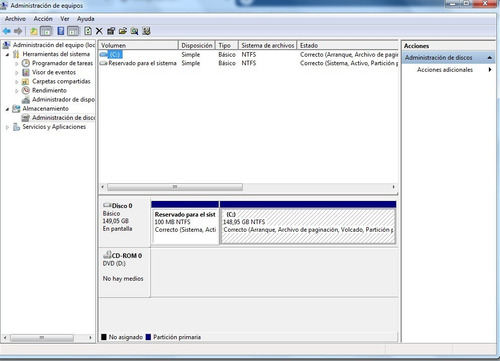Click the Herramientas del sistema tools icon

click(16, 54)
